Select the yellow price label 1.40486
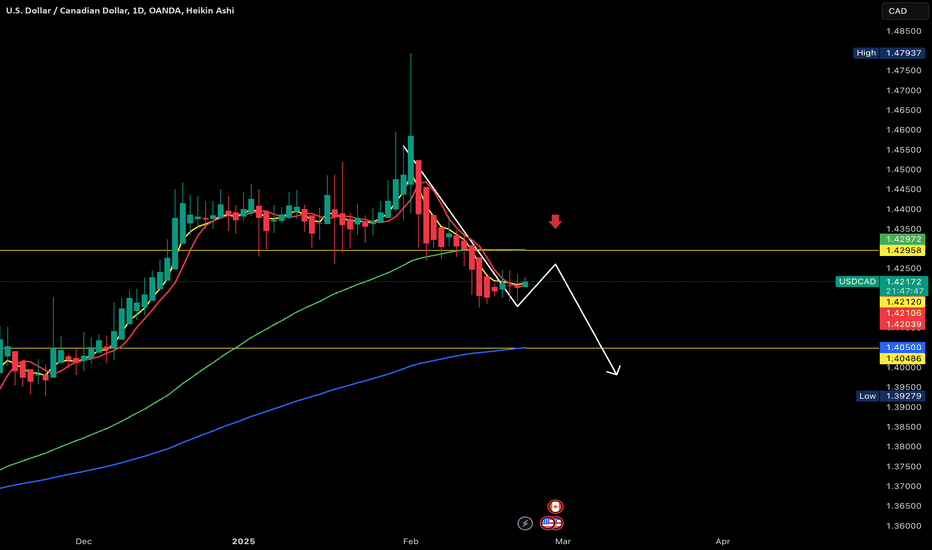This screenshot has height=550, width=932. point(902,359)
